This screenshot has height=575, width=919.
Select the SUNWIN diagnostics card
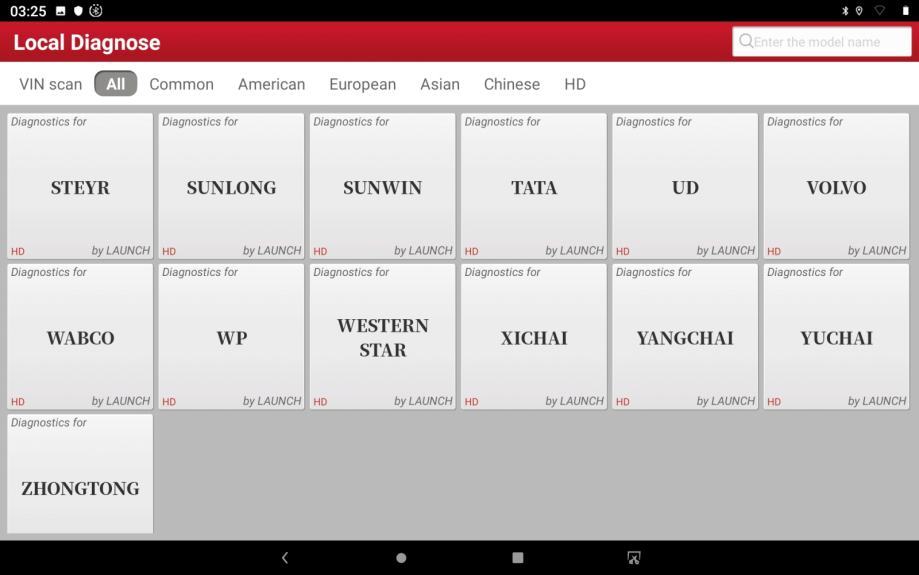382,186
